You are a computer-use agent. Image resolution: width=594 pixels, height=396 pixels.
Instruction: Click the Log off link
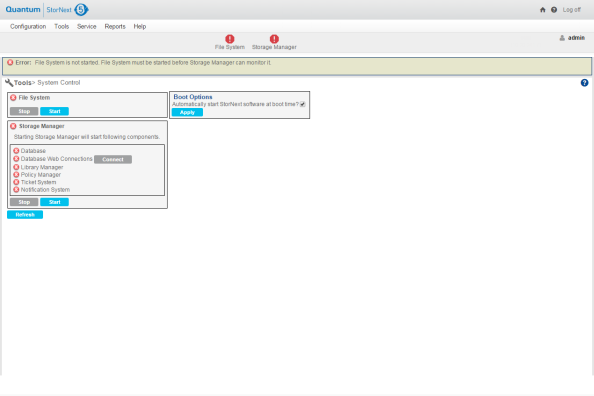[571, 10]
